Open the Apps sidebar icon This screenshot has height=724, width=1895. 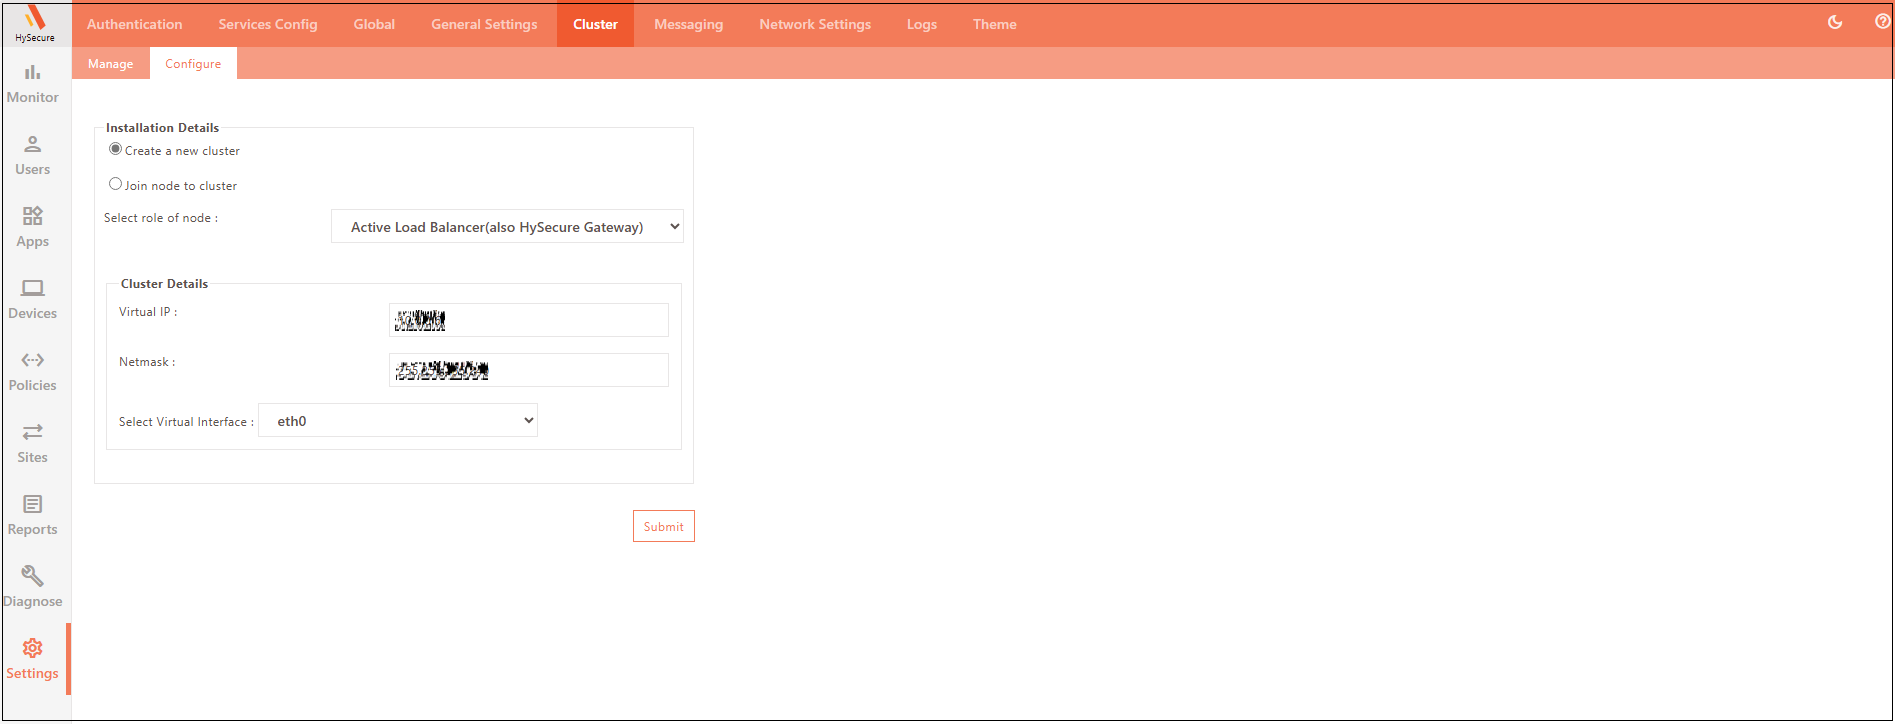pos(33,227)
